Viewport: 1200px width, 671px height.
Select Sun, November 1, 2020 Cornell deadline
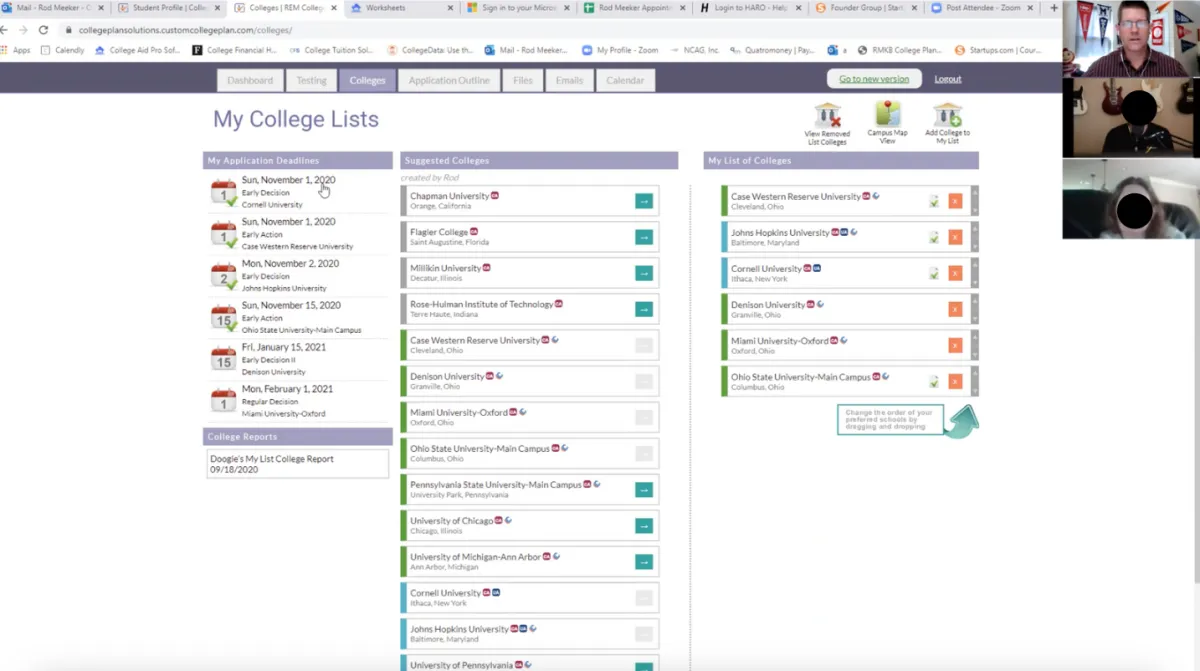click(298, 192)
